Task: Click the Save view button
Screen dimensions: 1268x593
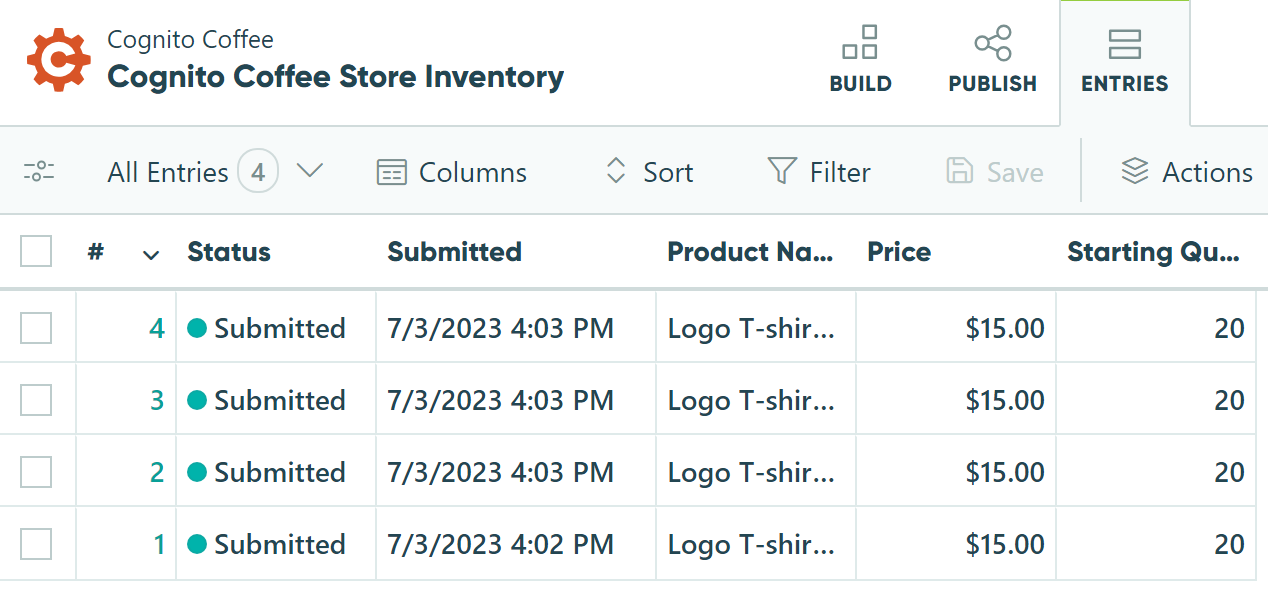Action: [994, 172]
